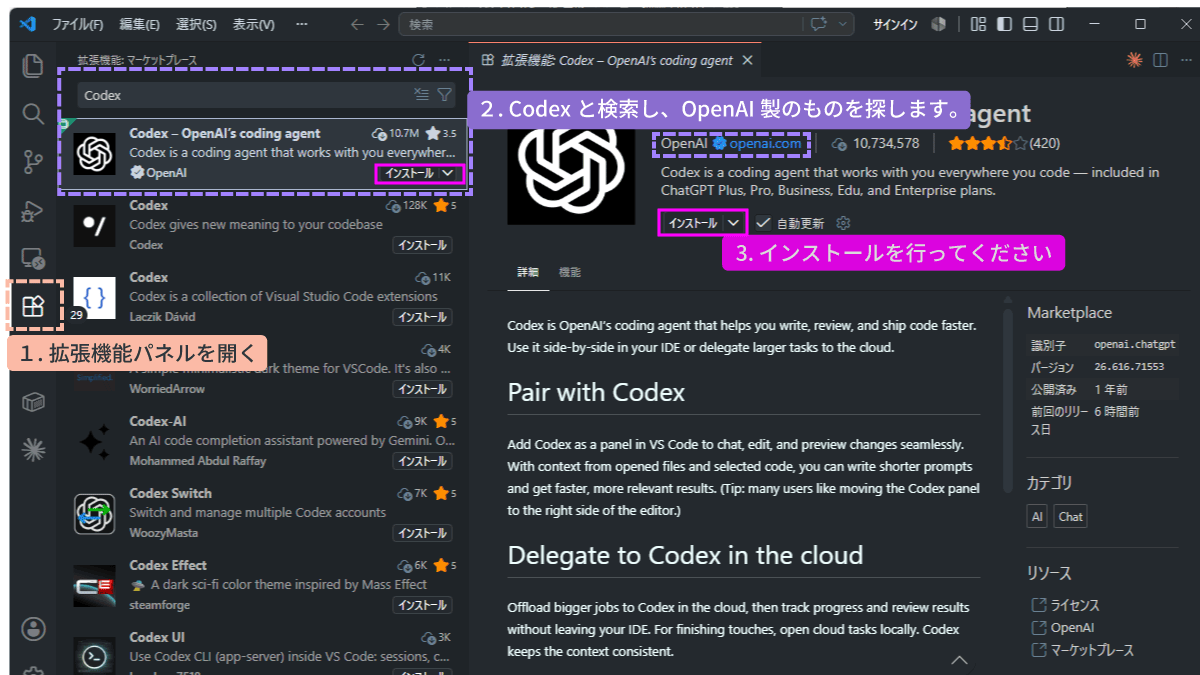Install the Codex-AI extension
Image resolution: width=1200 pixels, height=675 pixels.
pos(422,461)
